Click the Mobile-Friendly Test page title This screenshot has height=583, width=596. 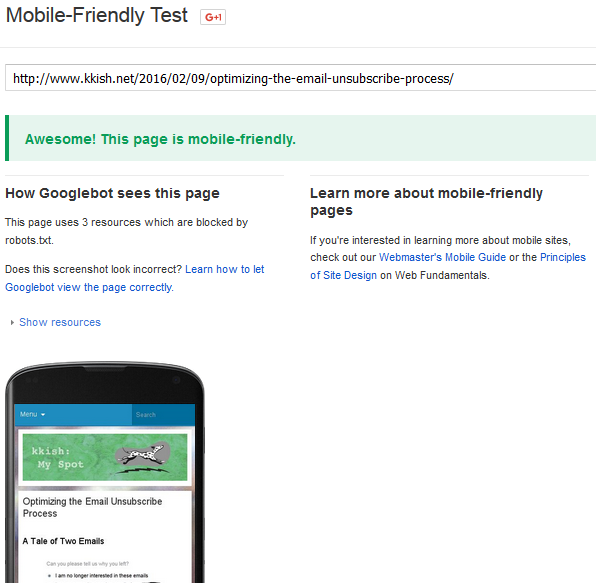(x=97, y=16)
